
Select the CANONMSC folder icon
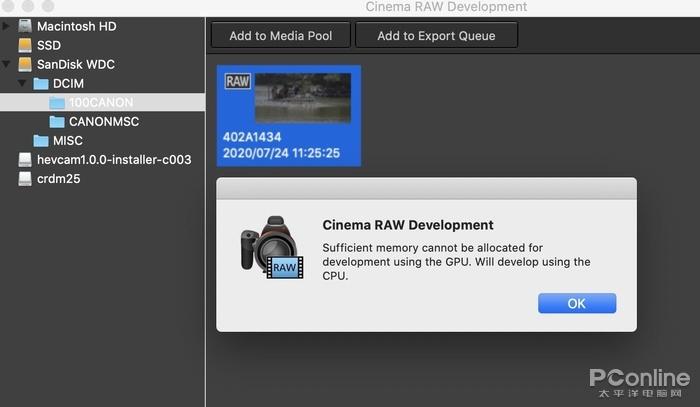coord(57,121)
